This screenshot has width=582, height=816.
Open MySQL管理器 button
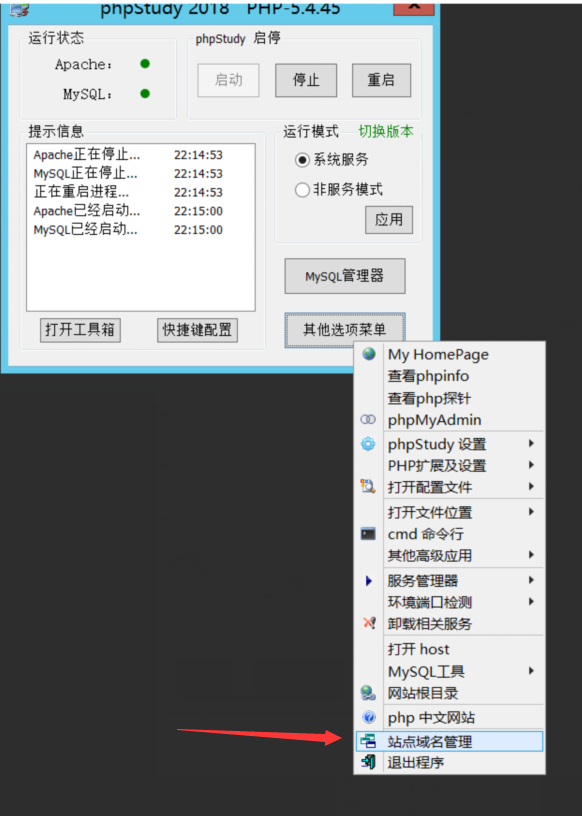[345, 276]
